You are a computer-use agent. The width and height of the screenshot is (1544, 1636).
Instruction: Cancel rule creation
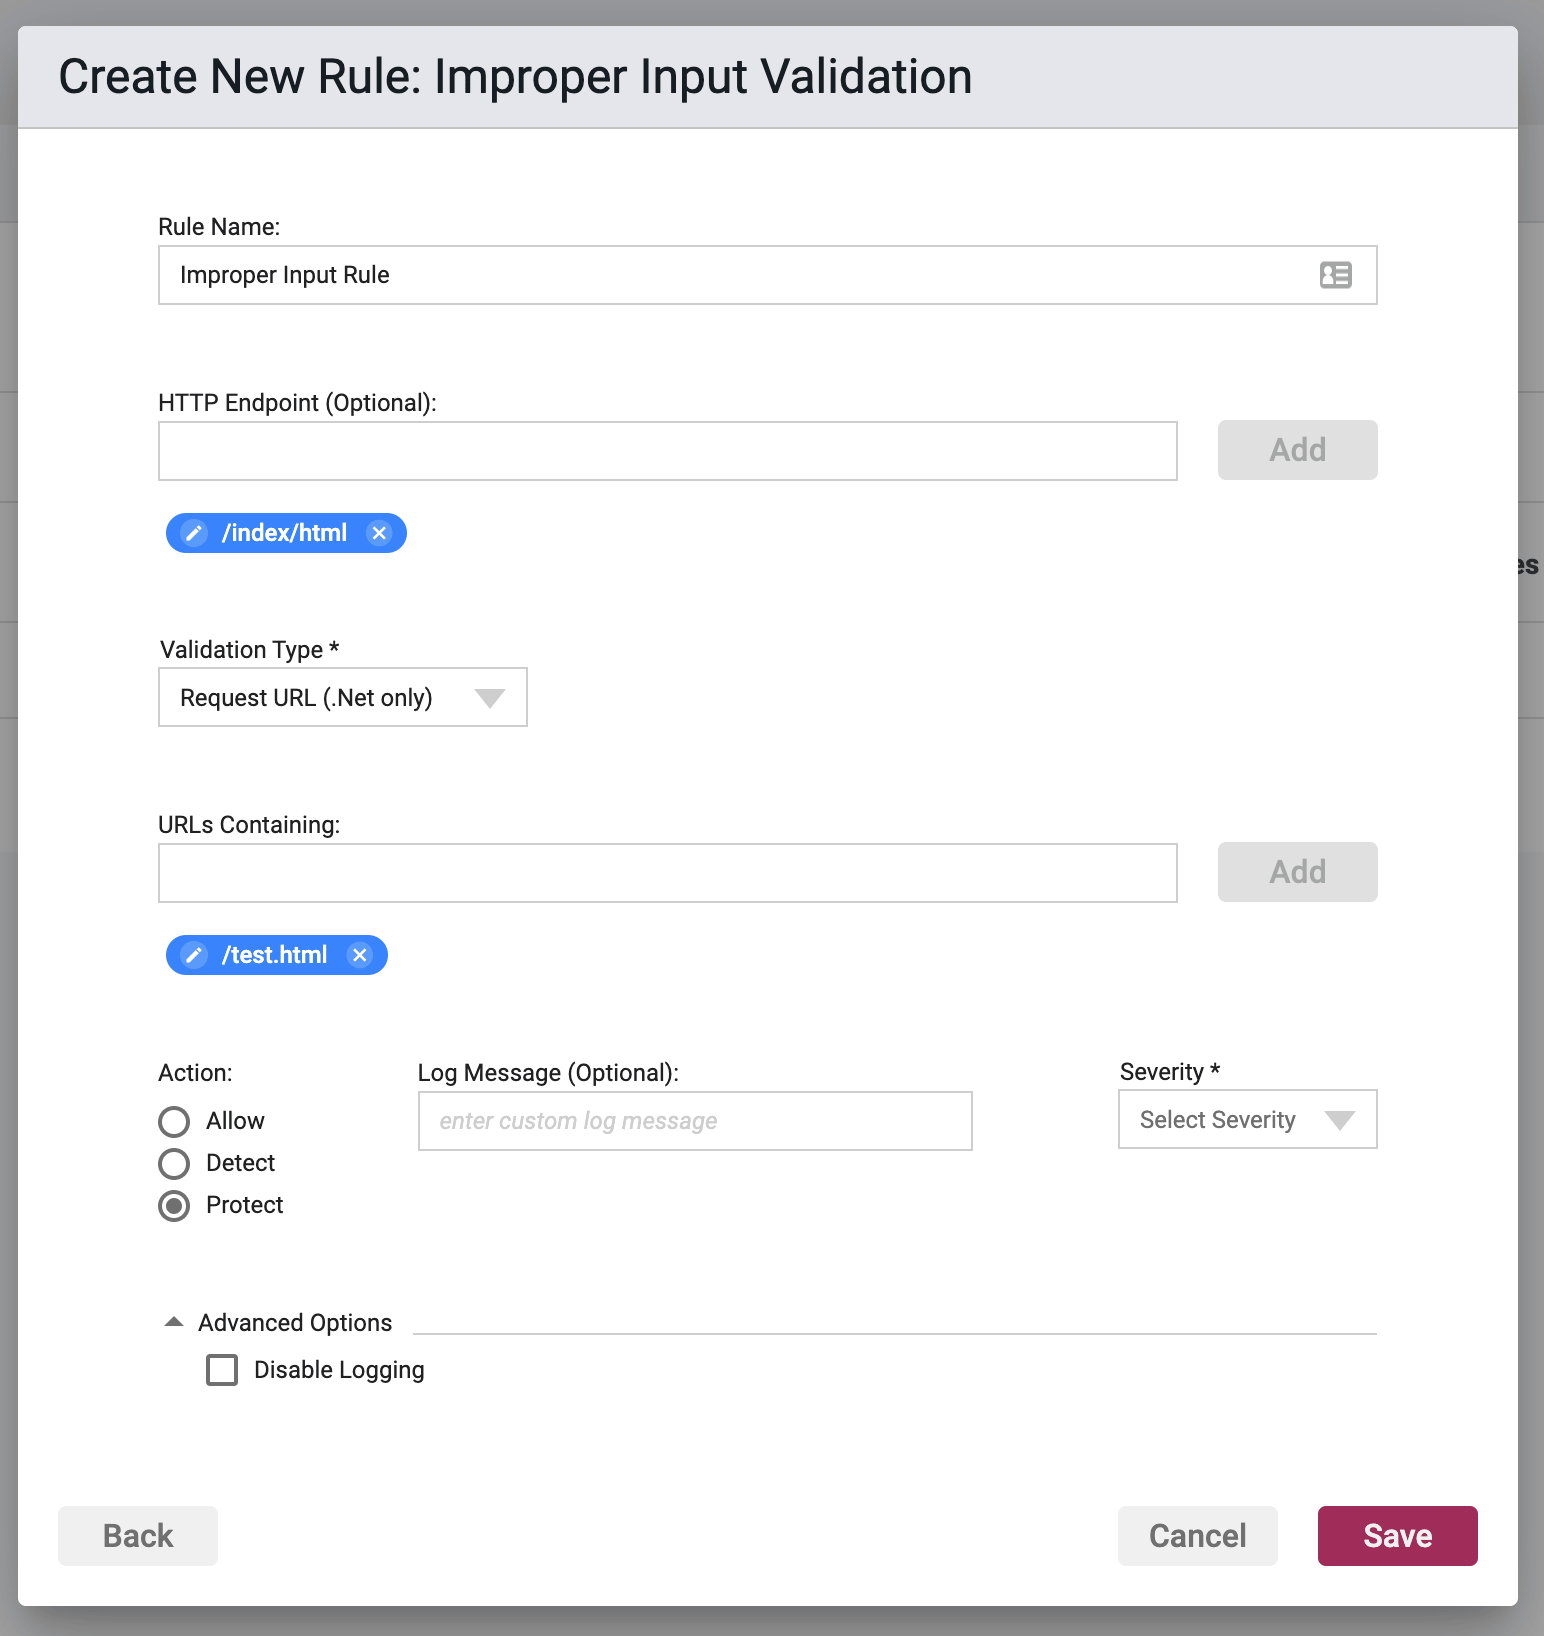tap(1197, 1535)
